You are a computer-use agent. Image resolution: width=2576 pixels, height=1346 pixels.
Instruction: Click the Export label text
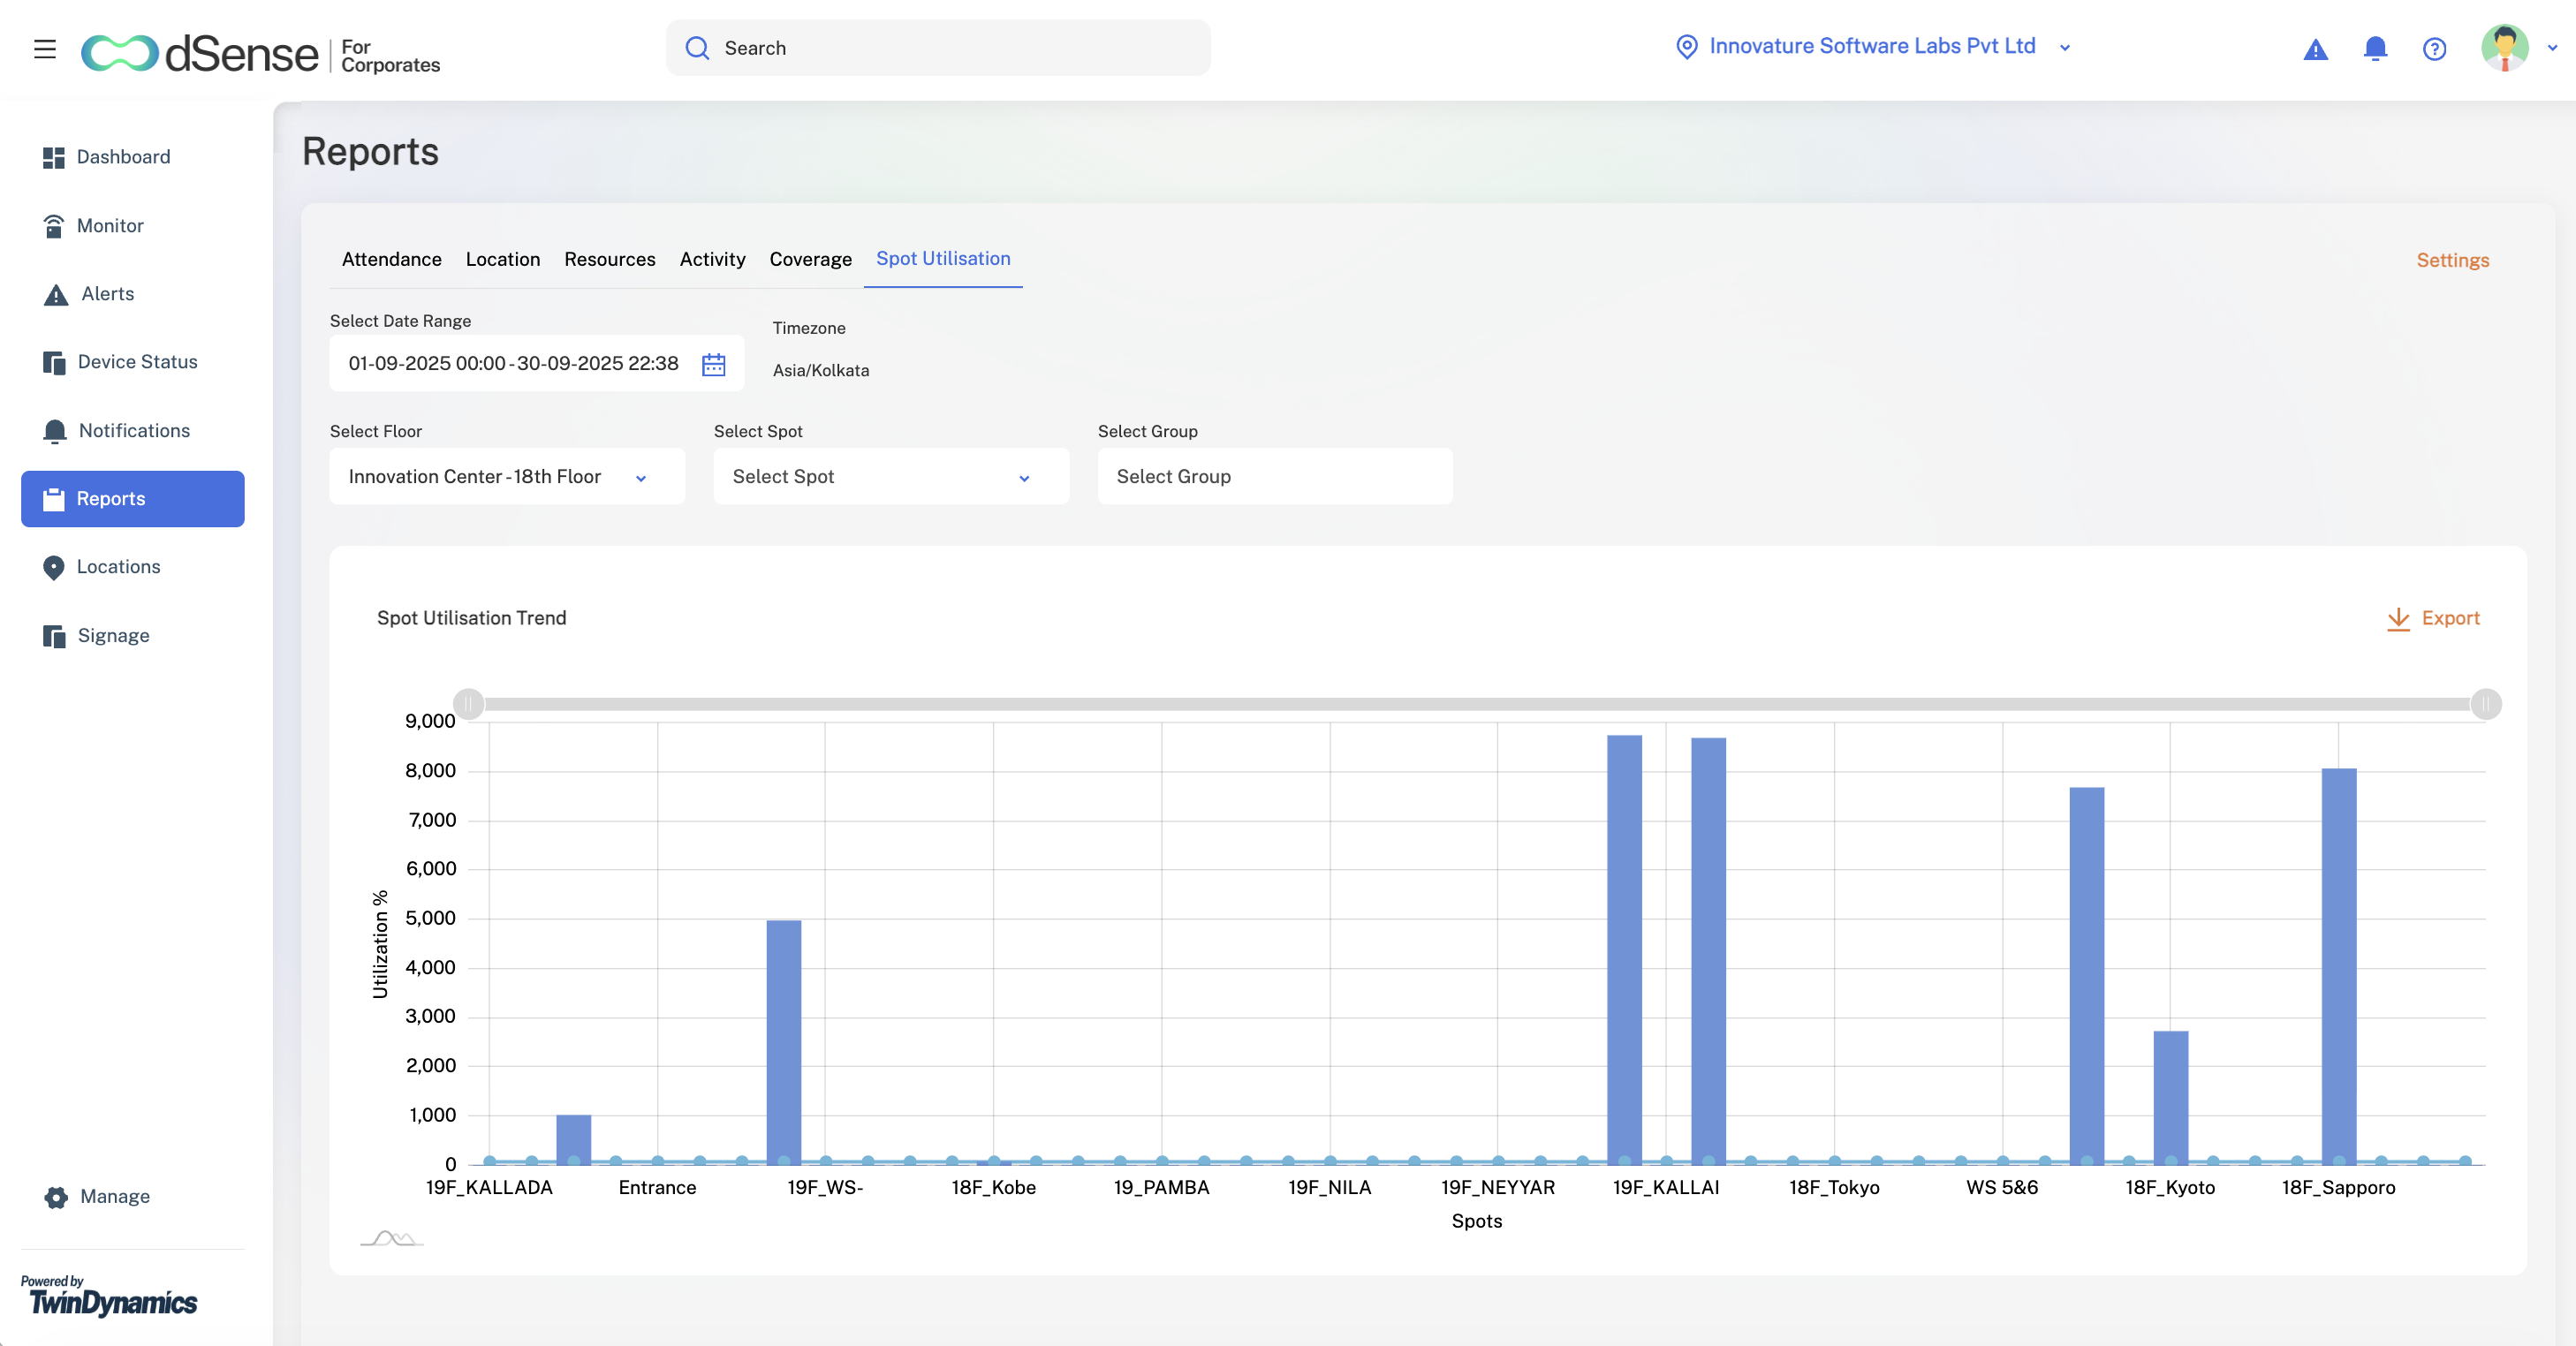click(2450, 619)
